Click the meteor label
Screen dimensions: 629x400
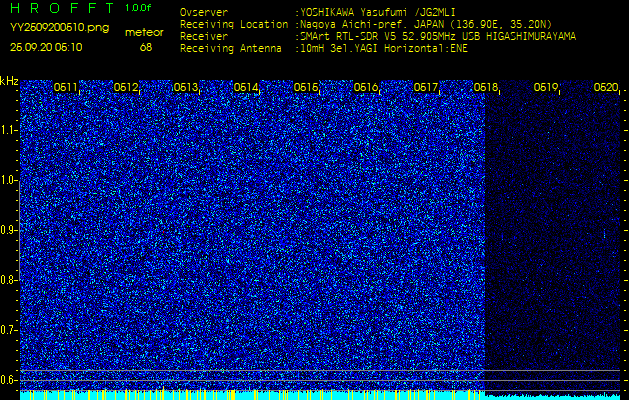tap(144, 33)
